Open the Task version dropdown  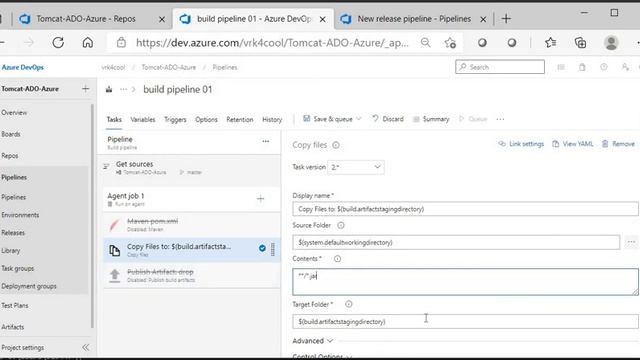(356, 167)
